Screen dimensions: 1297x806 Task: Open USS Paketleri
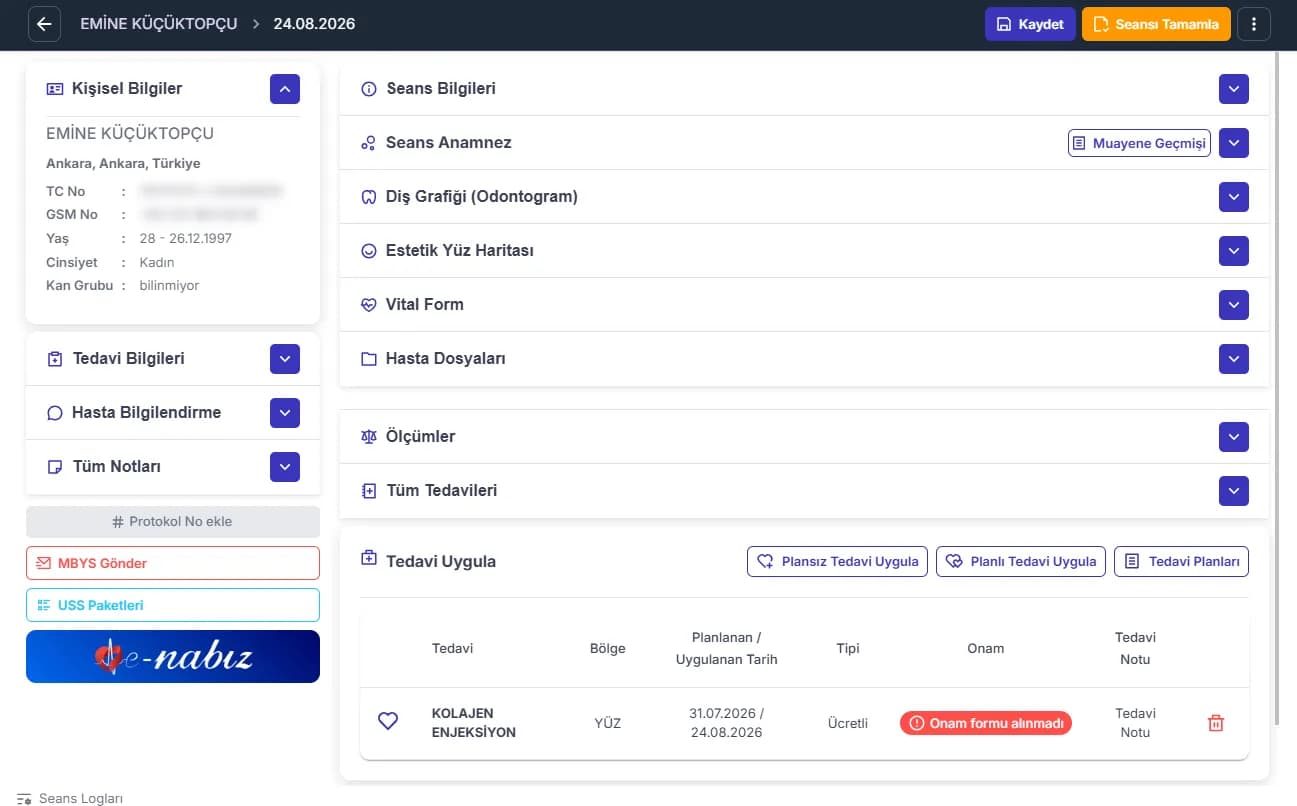click(173, 605)
